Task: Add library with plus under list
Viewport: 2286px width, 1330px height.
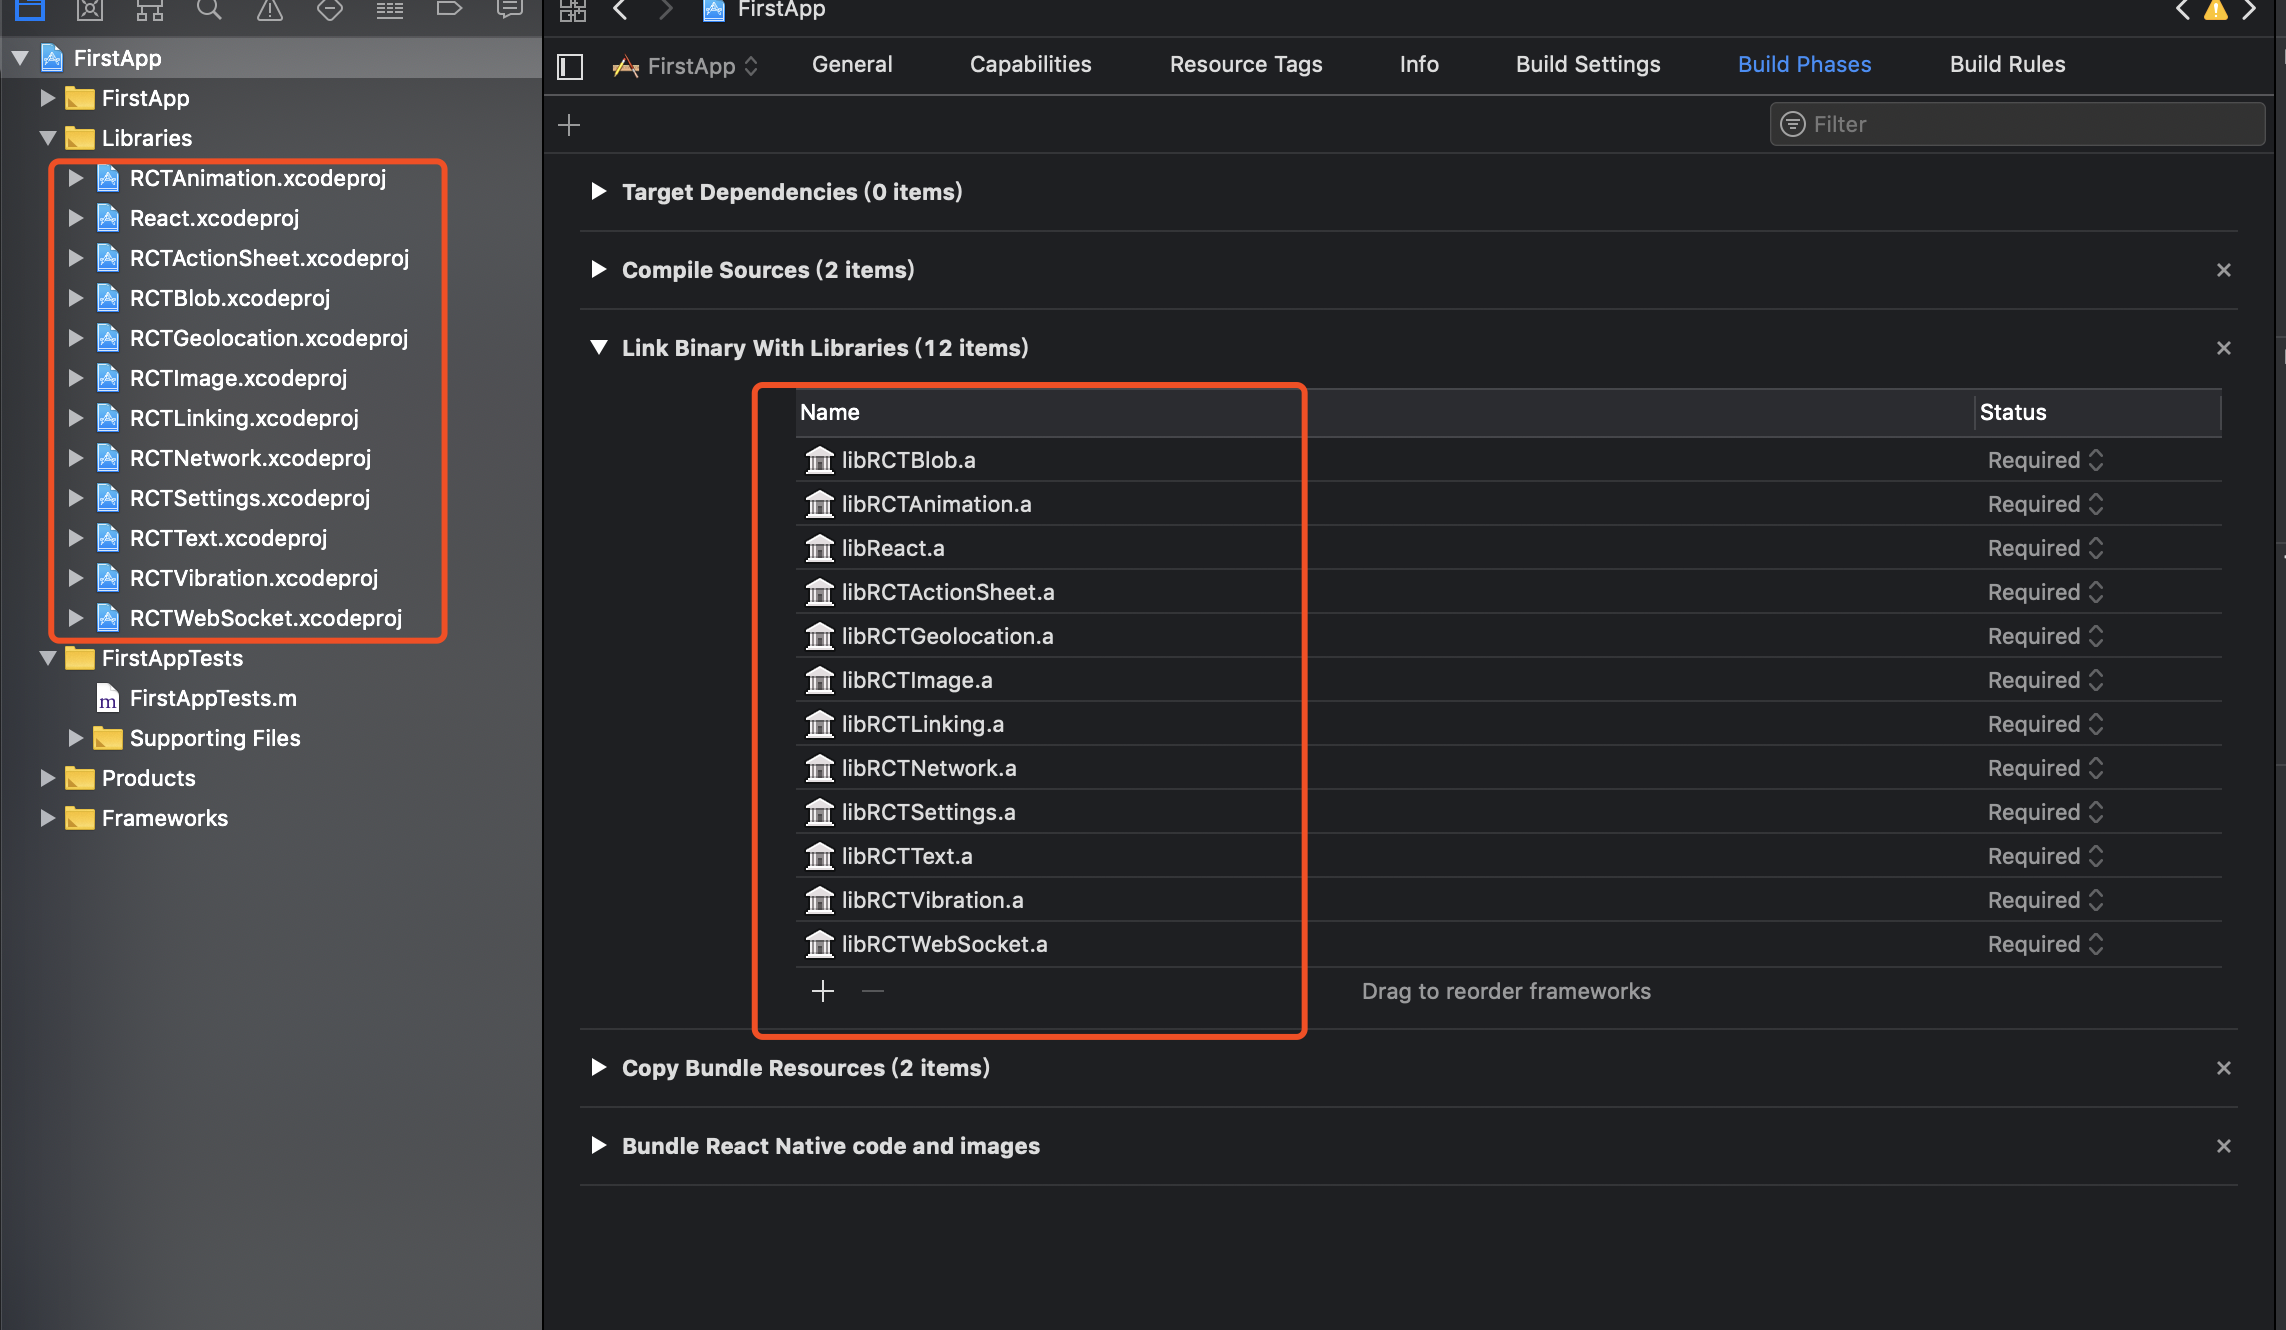Action: [823, 991]
